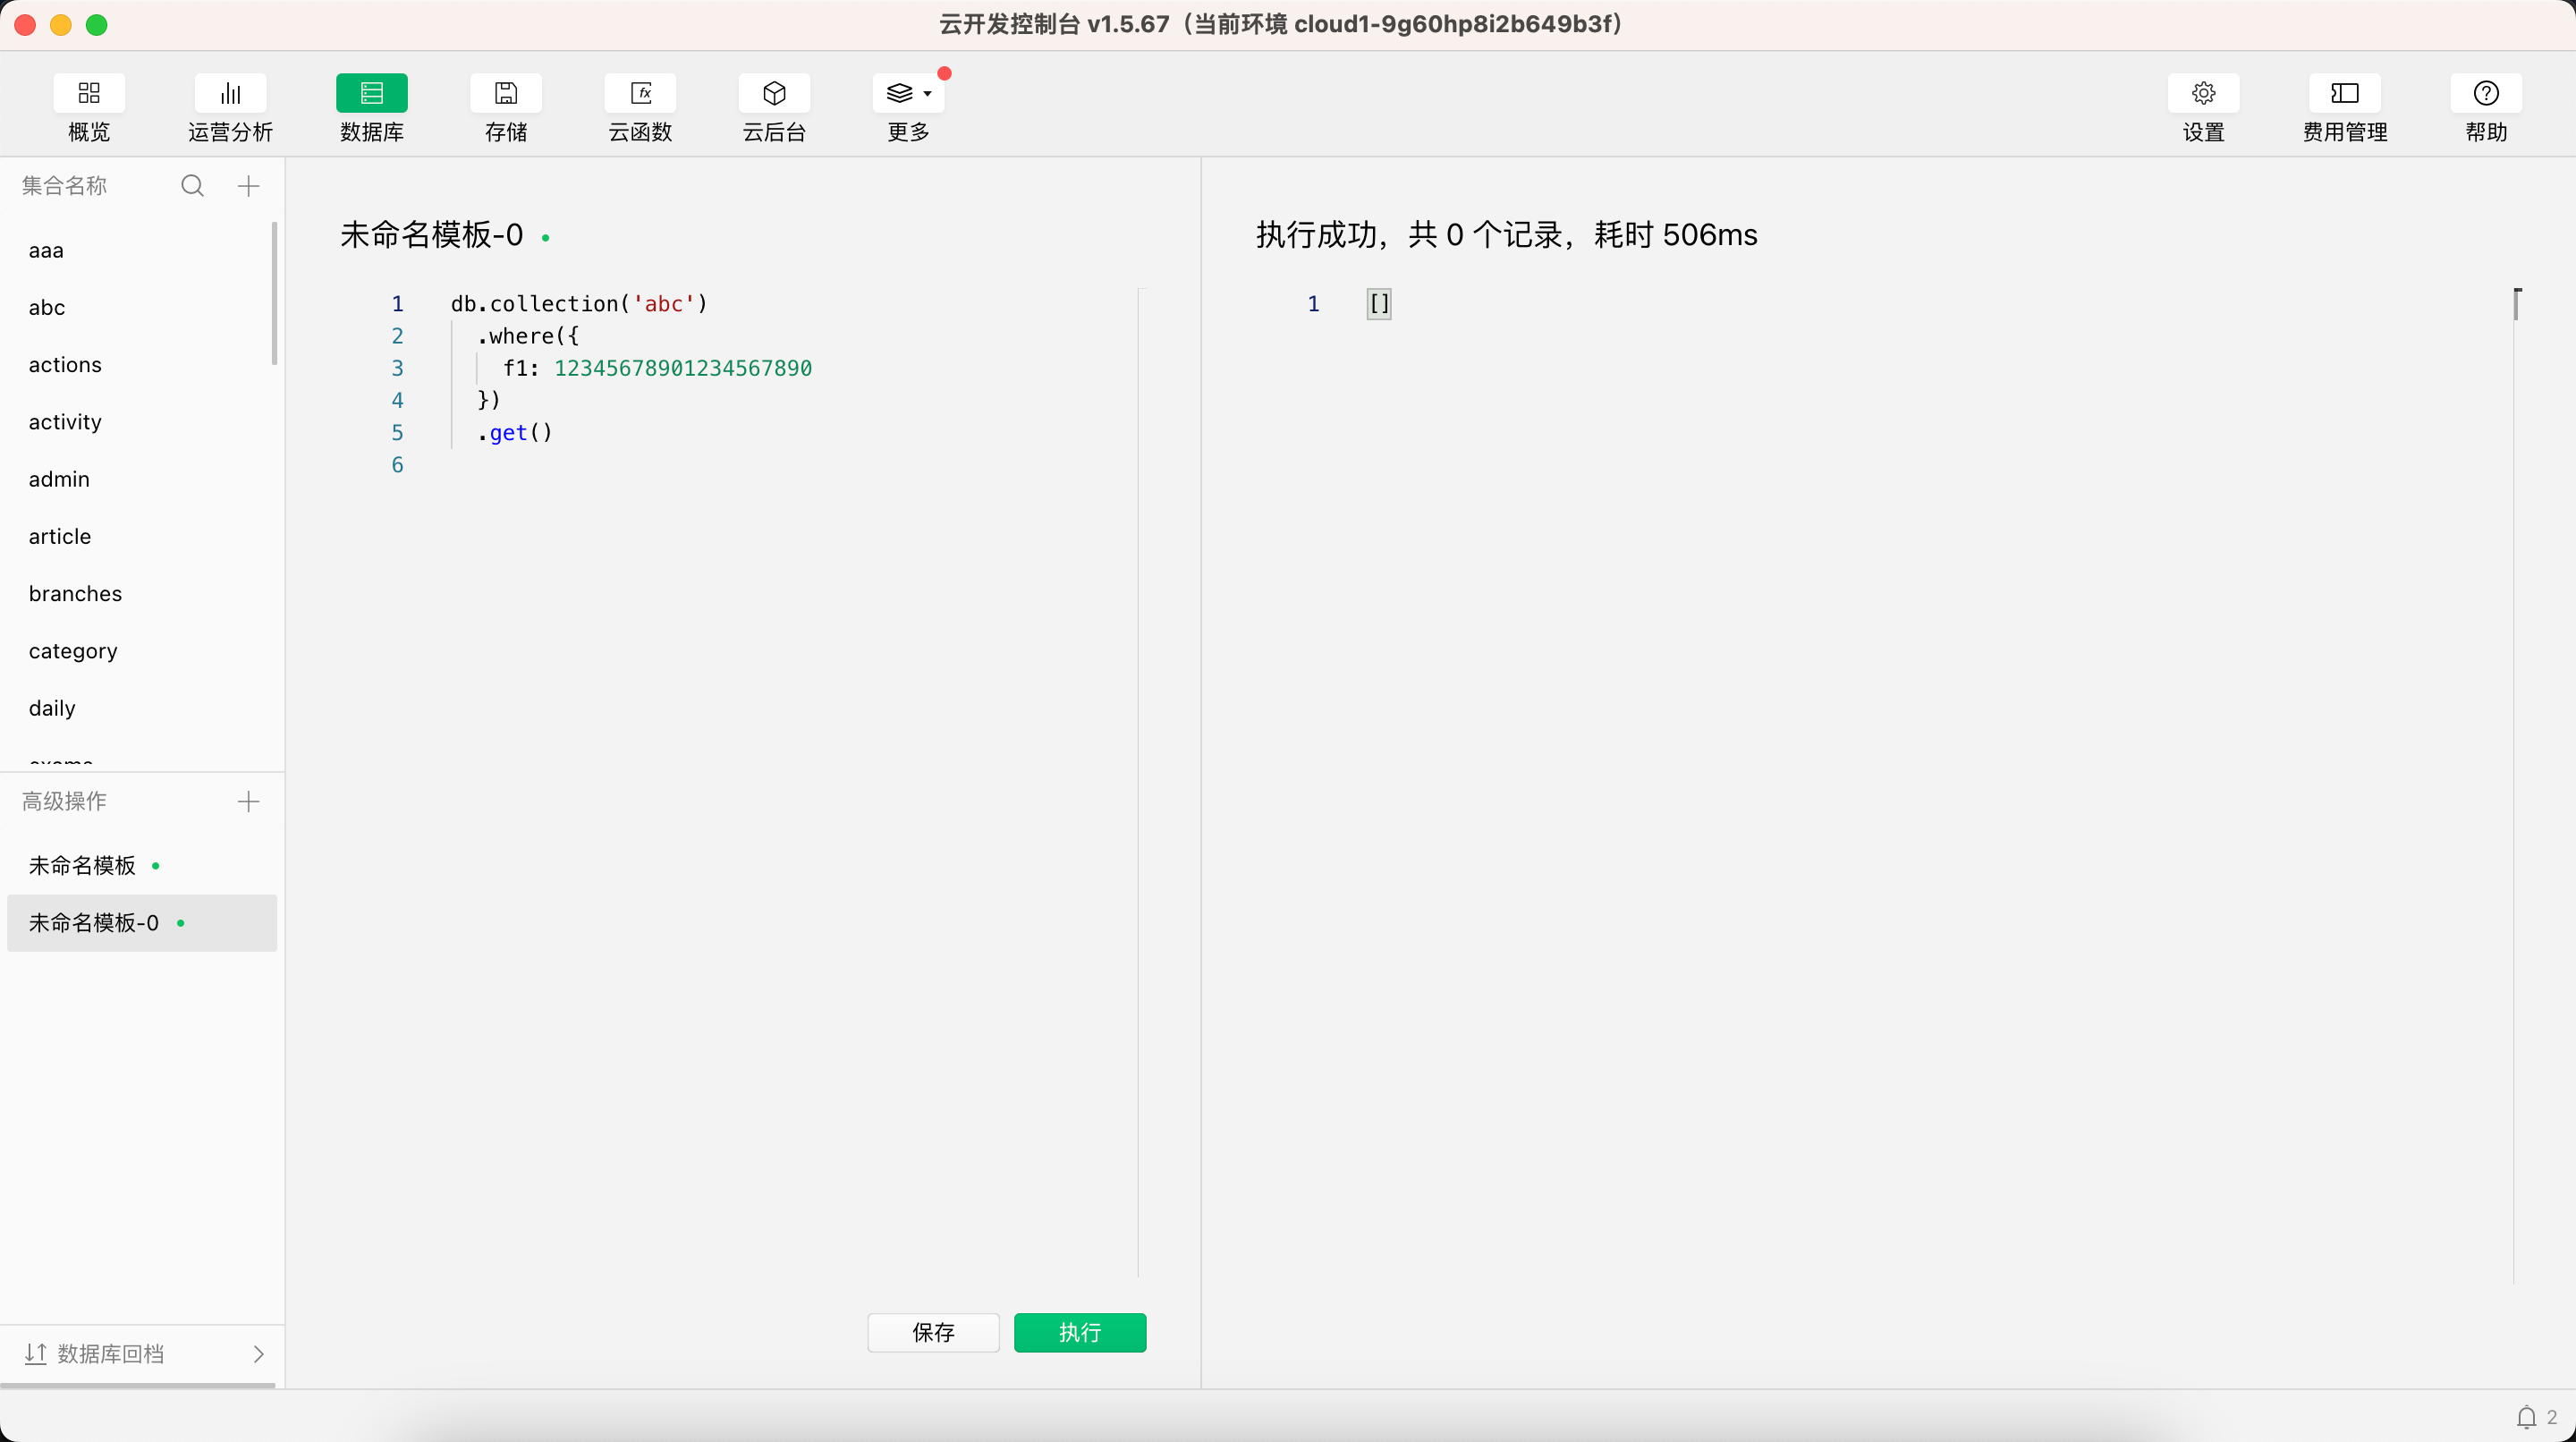Click the collection list scrollbar
Screen dimensions: 2576x1442
pyautogui.click(x=274, y=294)
